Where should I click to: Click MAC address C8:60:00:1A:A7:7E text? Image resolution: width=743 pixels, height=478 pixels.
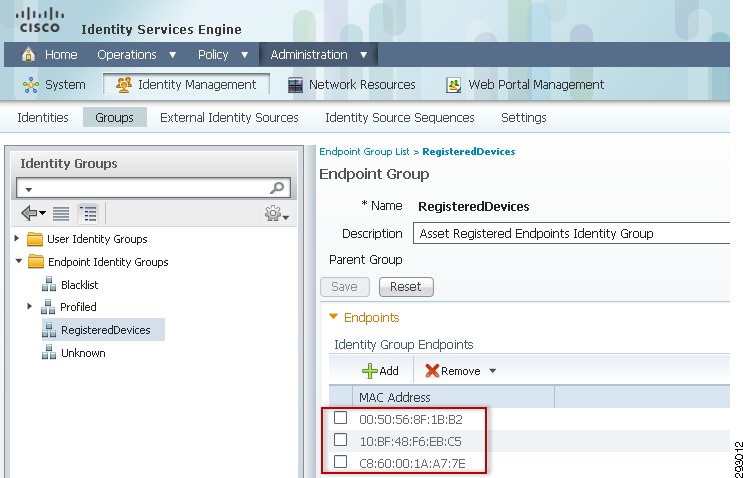click(x=412, y=463)
